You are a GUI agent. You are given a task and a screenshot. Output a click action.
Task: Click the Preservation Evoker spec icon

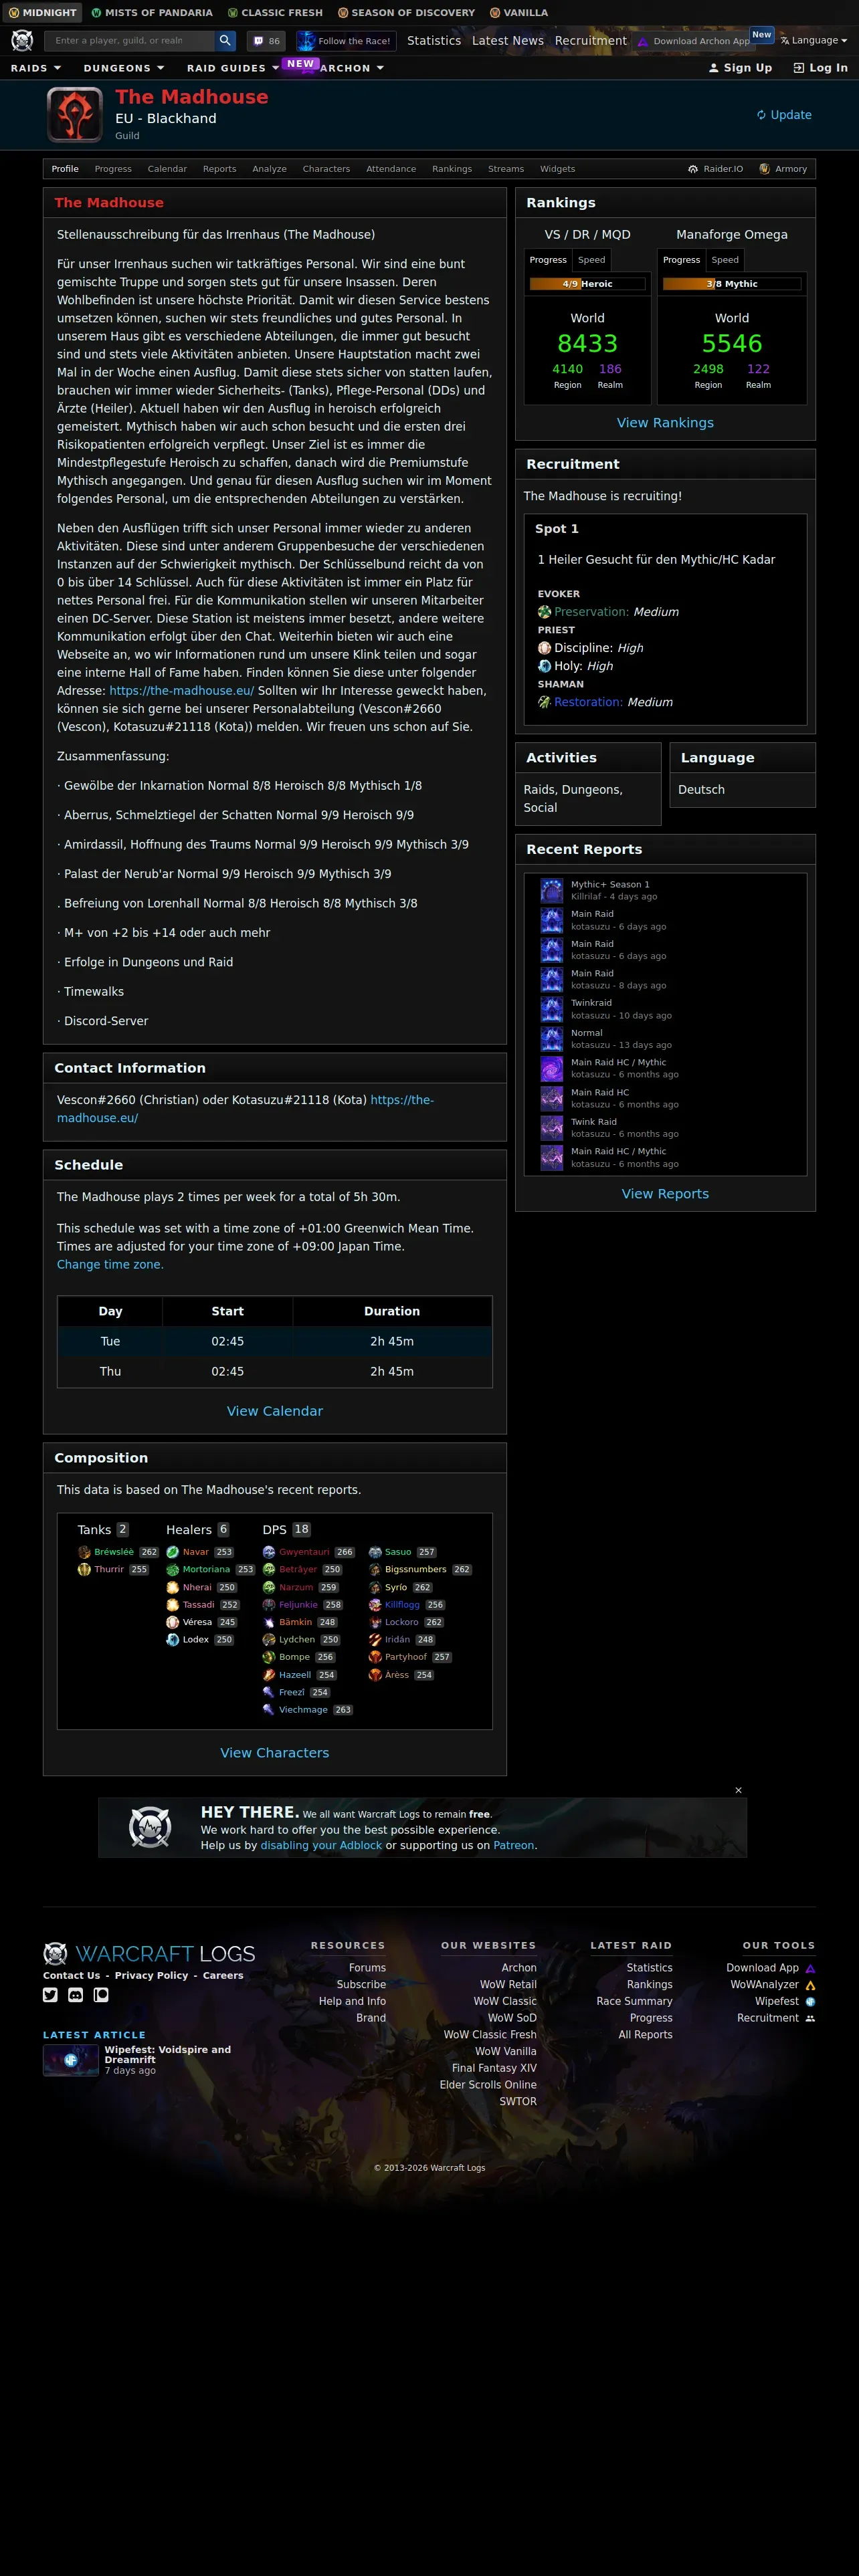pyautogui.click(x=544, y=612)
